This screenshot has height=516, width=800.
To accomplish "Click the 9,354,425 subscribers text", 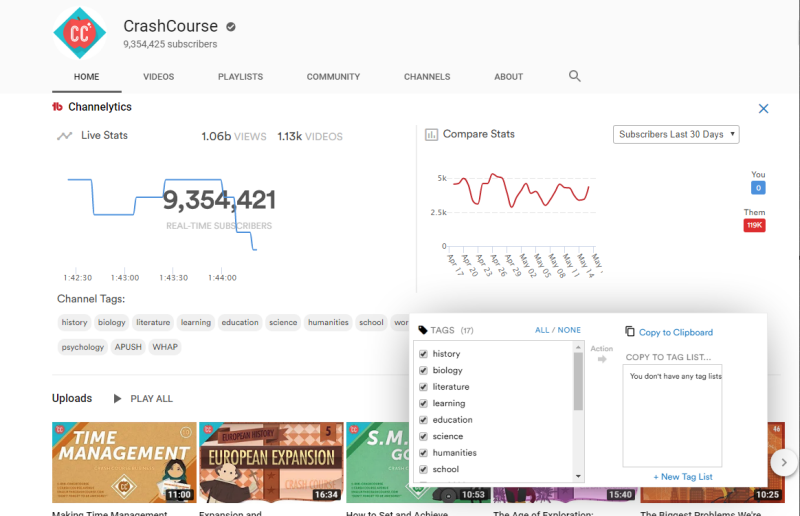I will [x=170, y=44].
